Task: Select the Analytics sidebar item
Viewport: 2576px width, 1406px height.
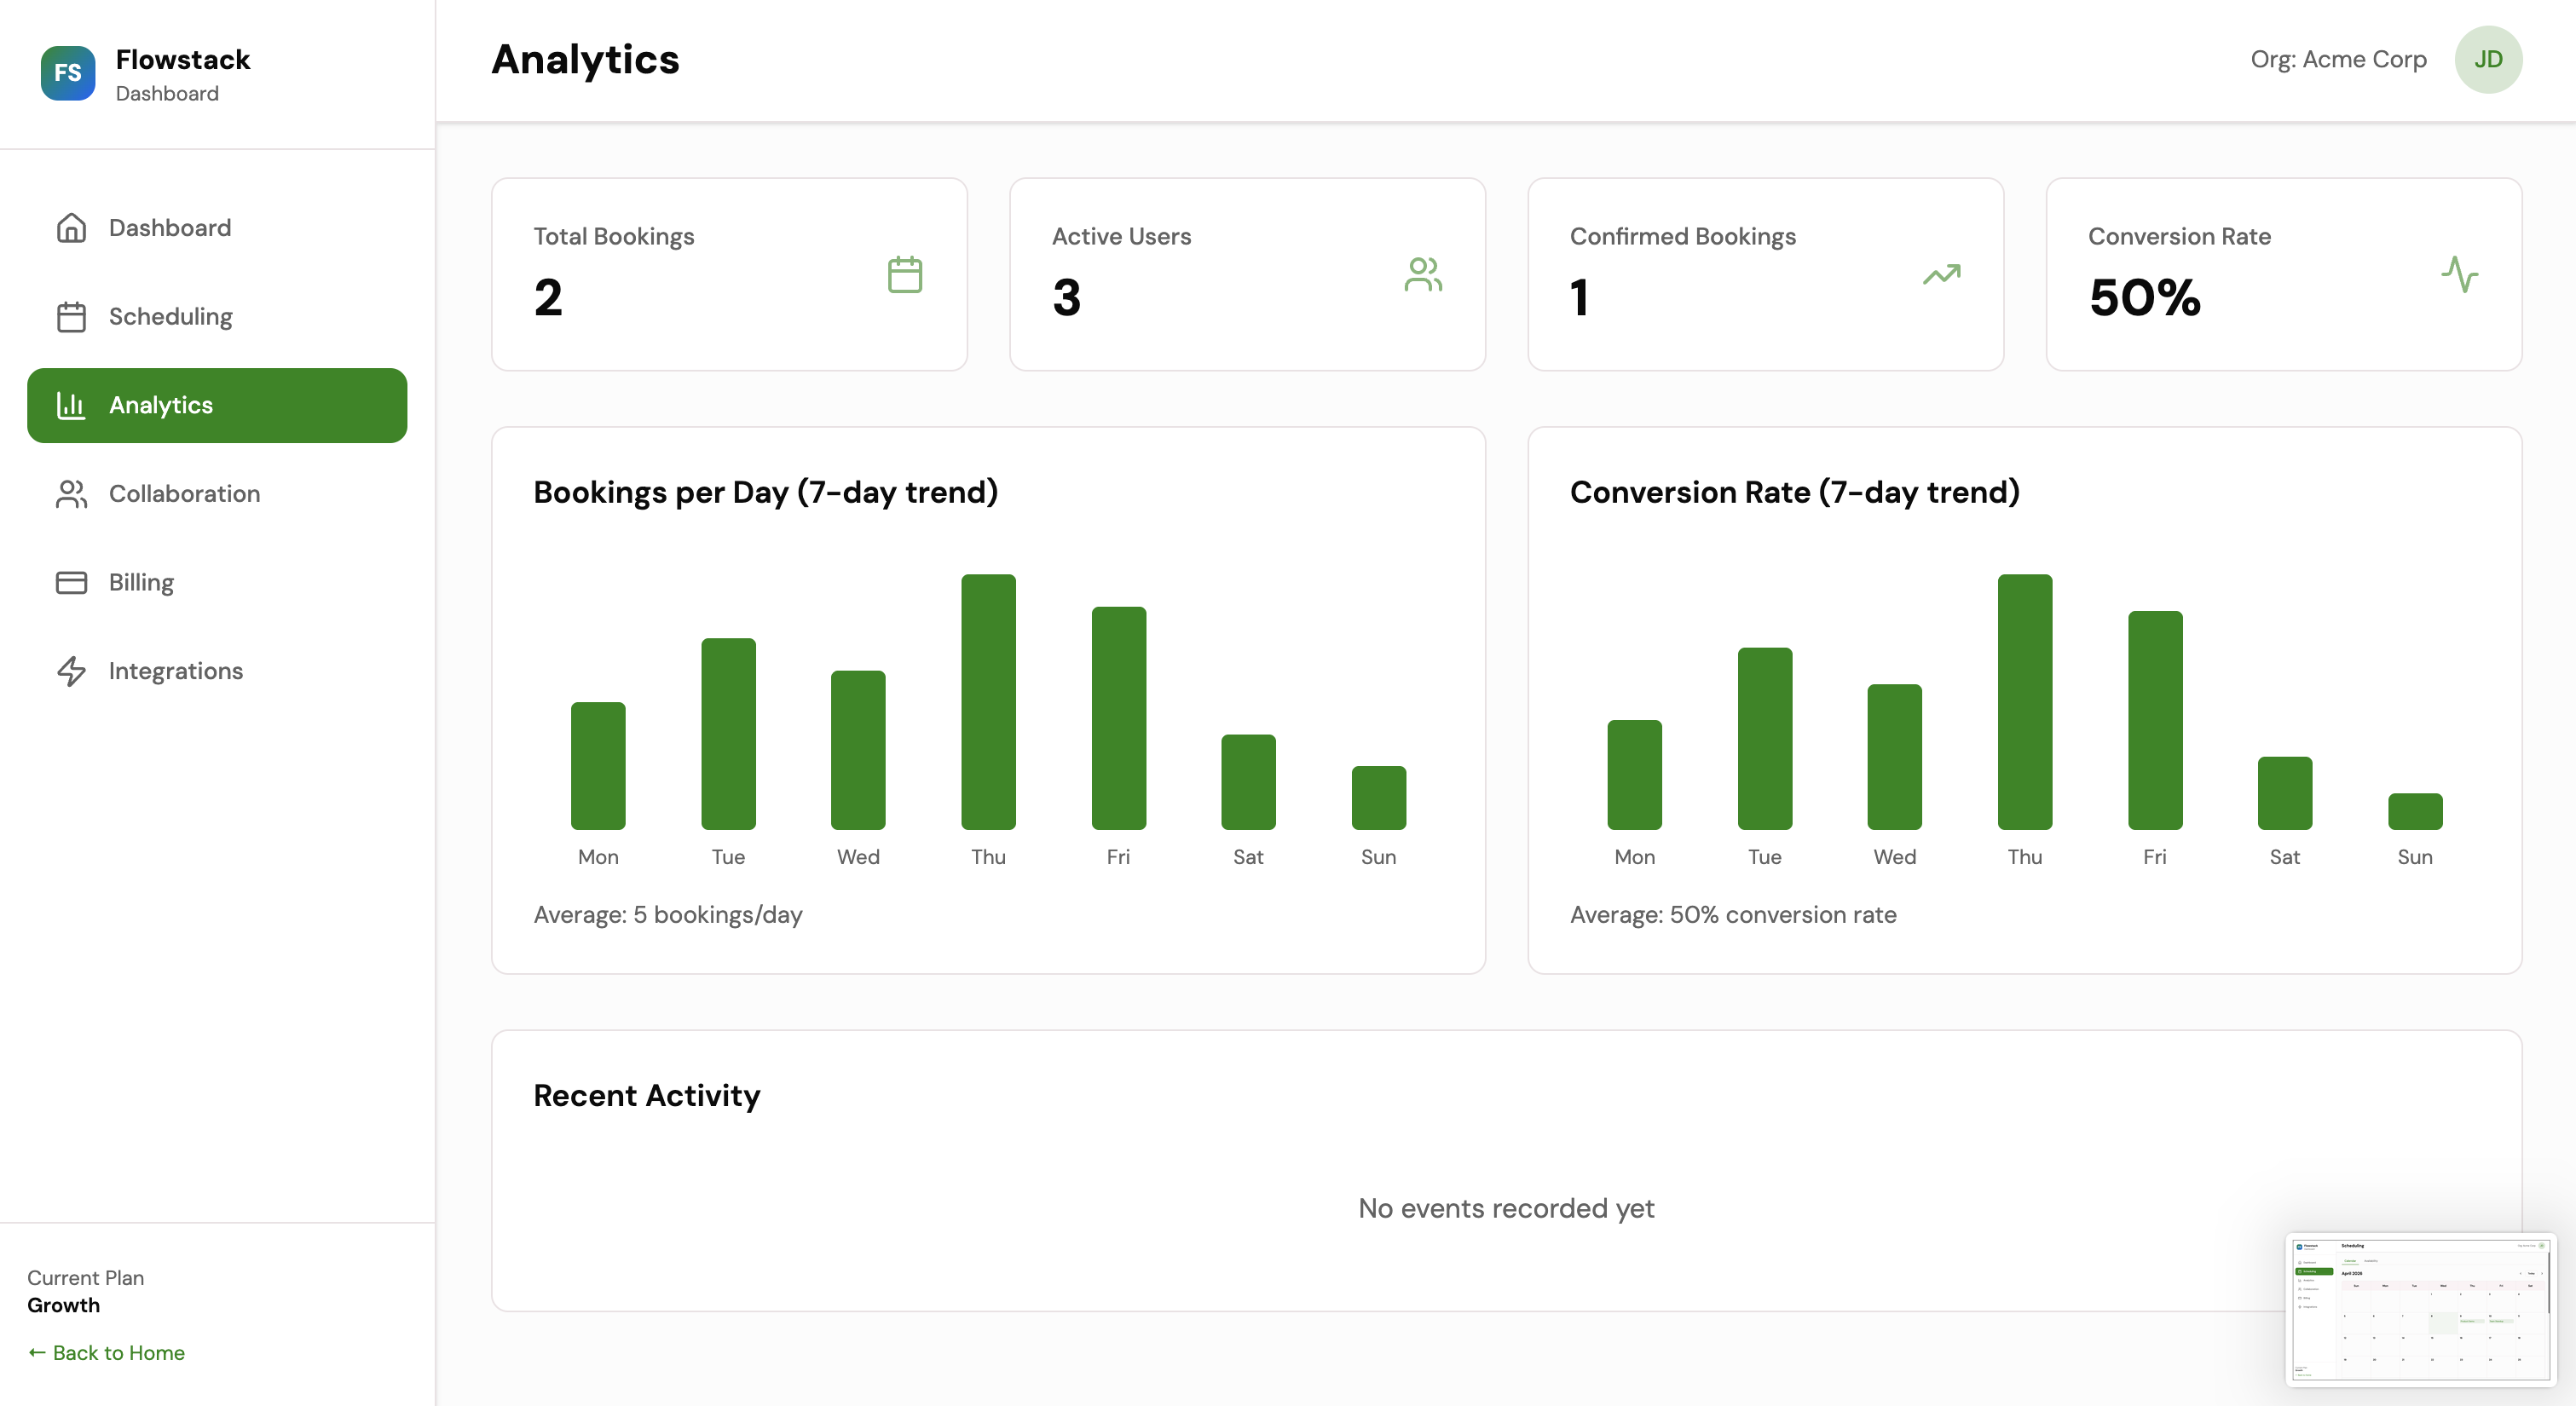Action: click(217, 405)
